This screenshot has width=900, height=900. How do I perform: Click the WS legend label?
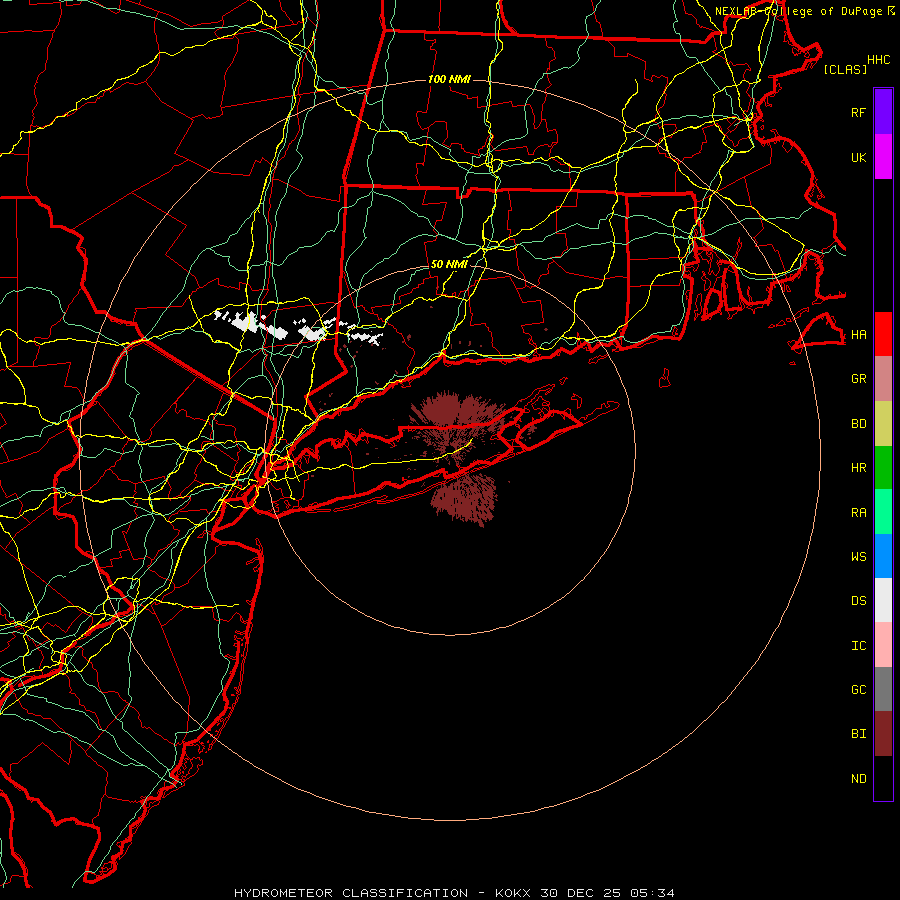coord(858,556)
